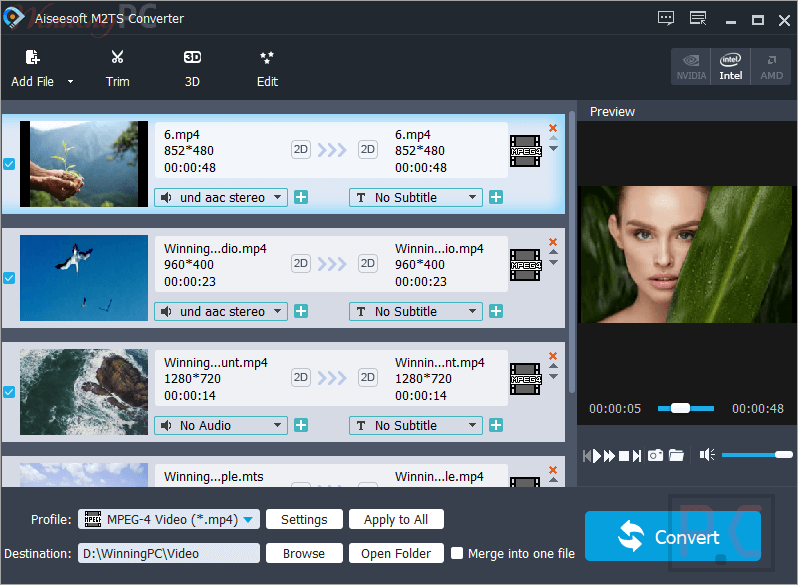The height and width of the screenshot is (585, 798).
Task: Remove Winning...unt.mp4 with its orange X
Action: click(x=553, y=356)
